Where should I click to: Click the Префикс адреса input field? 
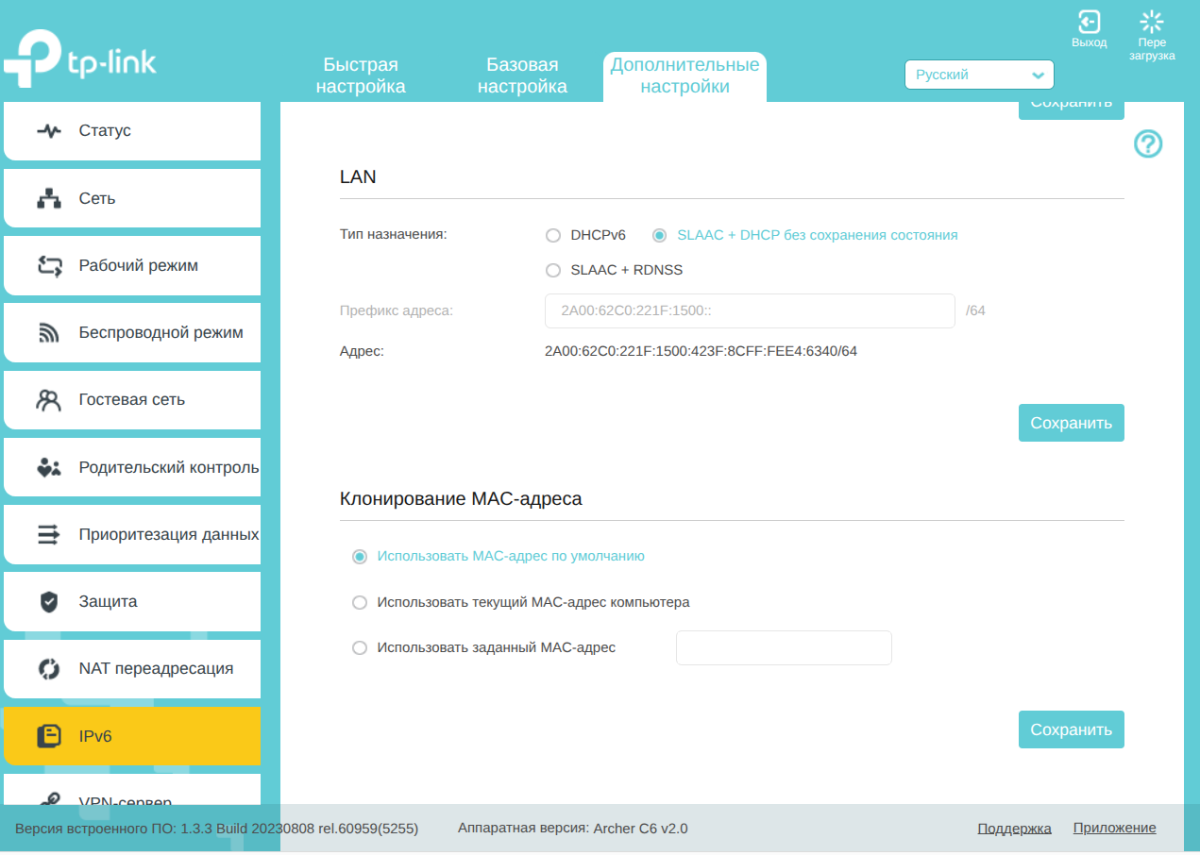(750, 311)
